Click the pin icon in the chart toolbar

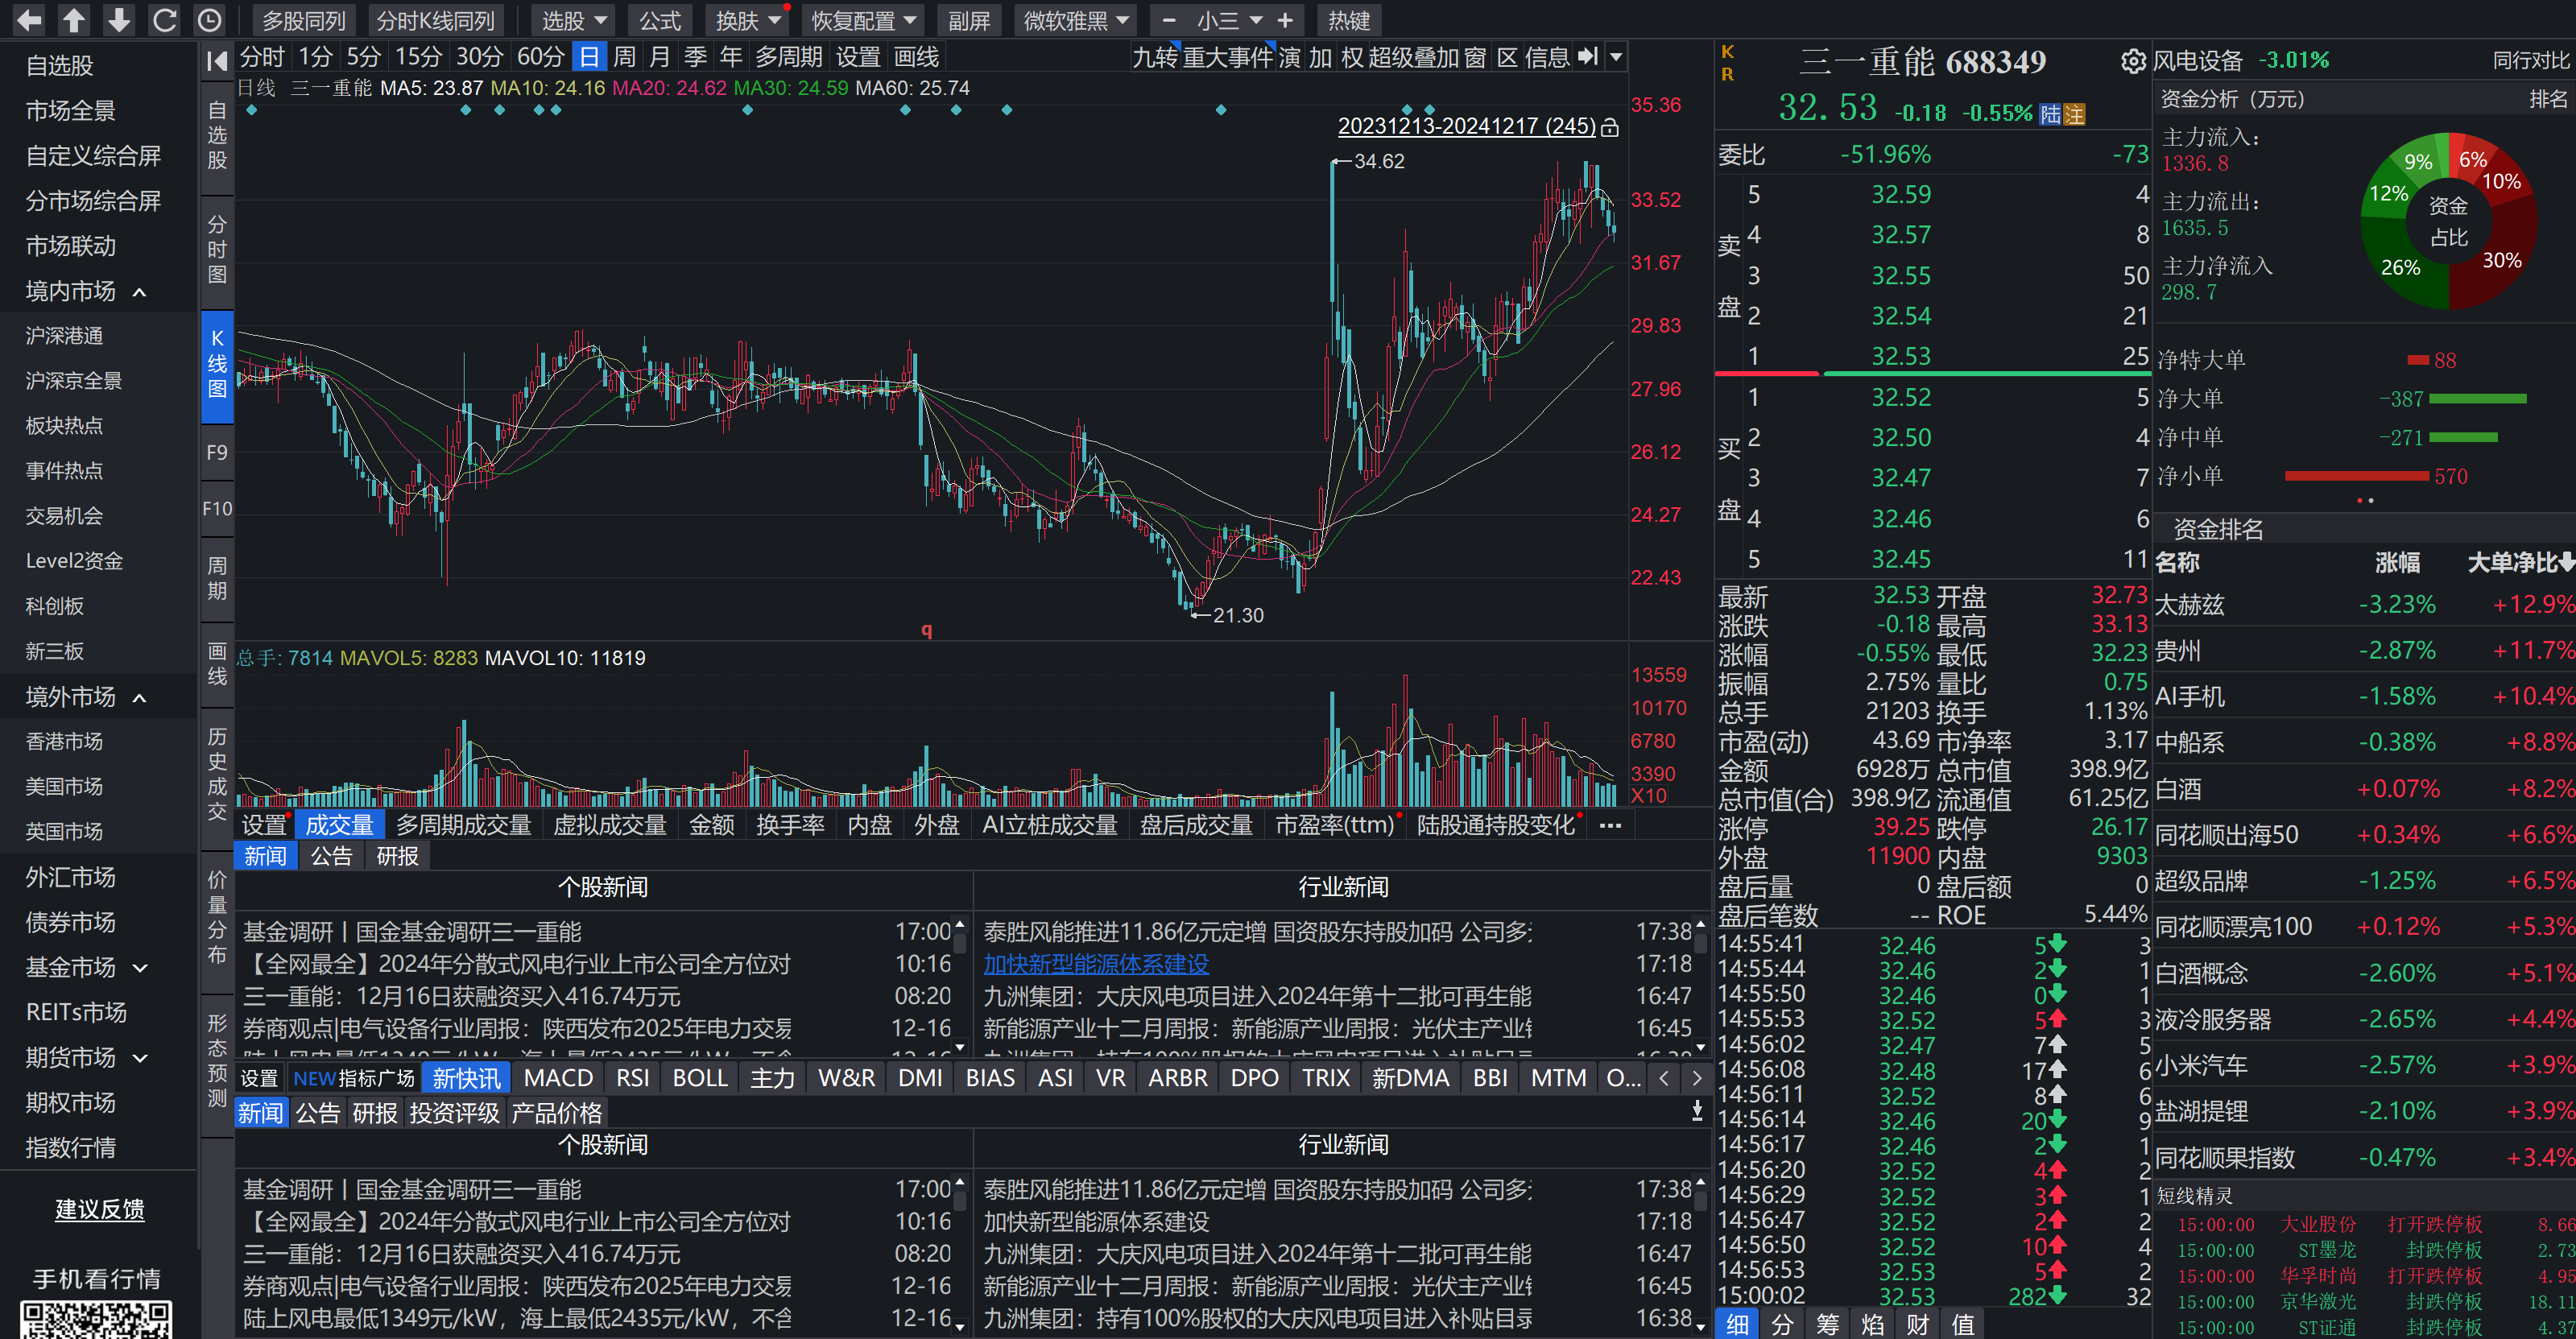pyautogui.click(x=1588, y=57)
